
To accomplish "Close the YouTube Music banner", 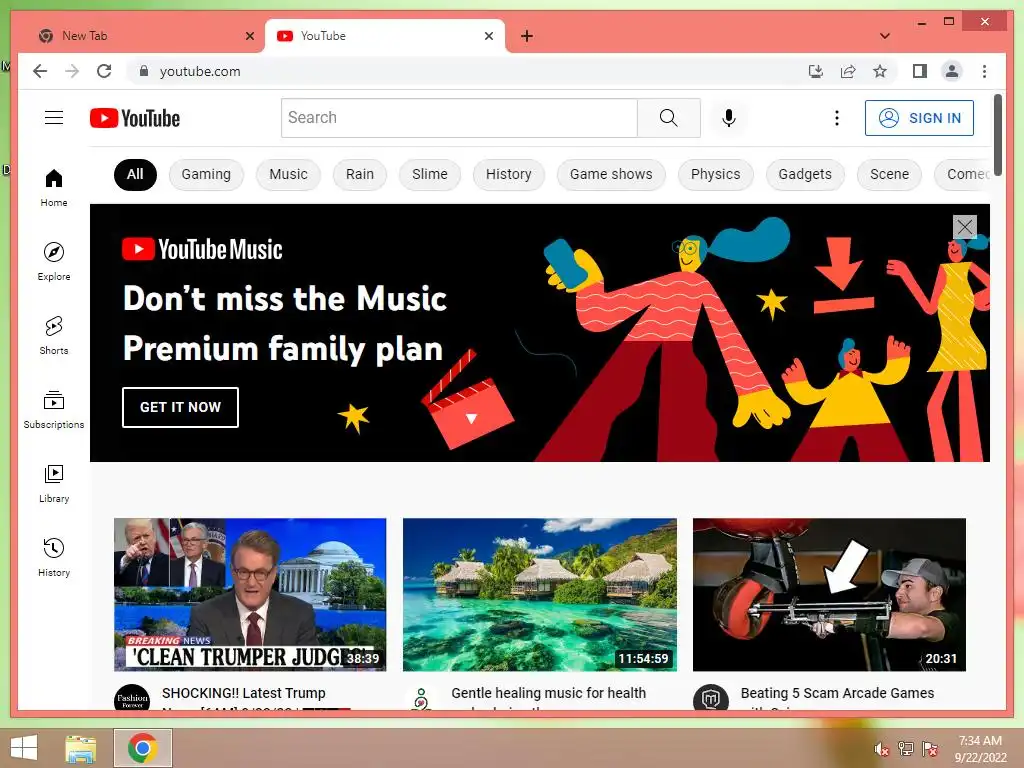I will pyautogui.click(x=965, y=227).
